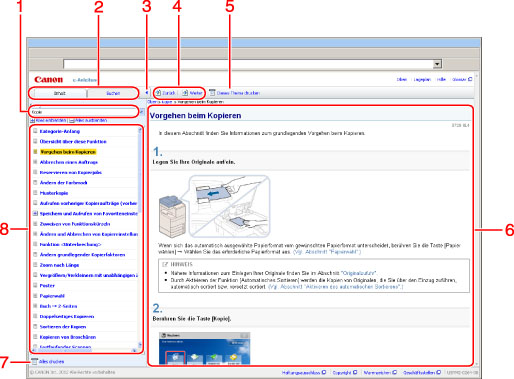
Task: Open the 'Zoom nach Länge' topic
Action: point(59,265)
